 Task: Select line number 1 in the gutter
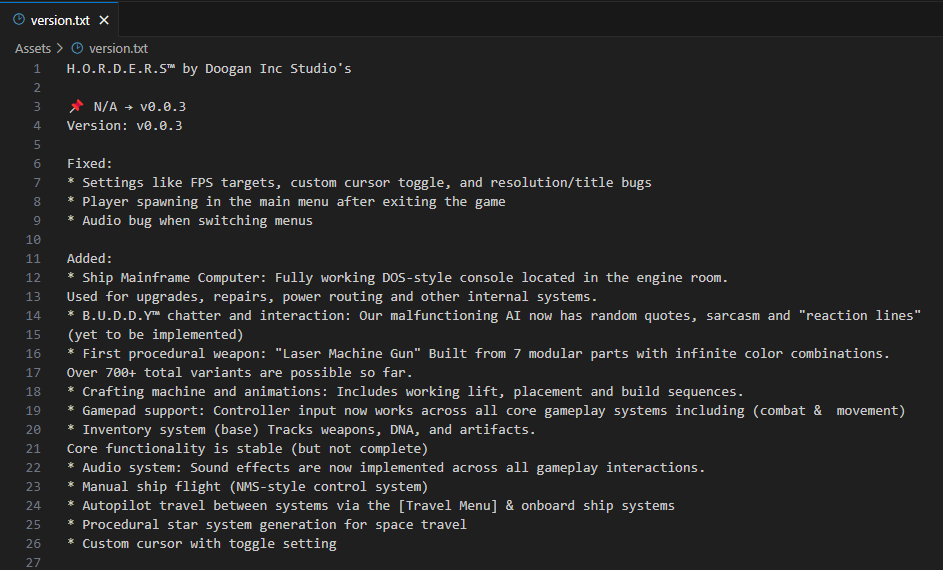pos(37,69)
